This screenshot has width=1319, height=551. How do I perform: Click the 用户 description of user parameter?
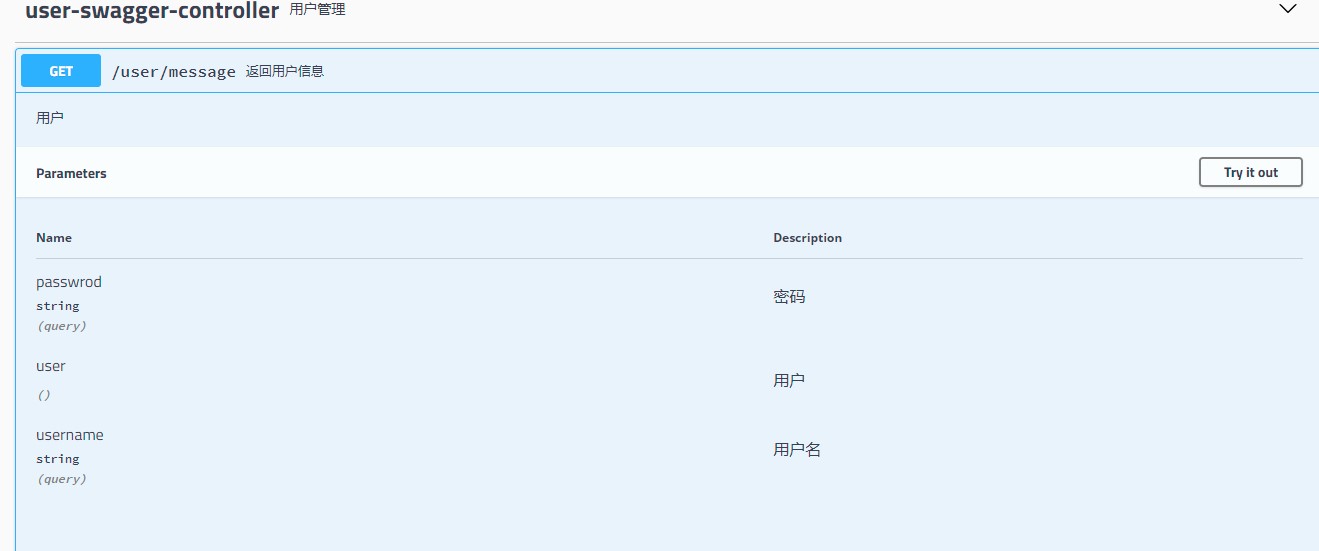pyautogui.click(x=789, y=380)
